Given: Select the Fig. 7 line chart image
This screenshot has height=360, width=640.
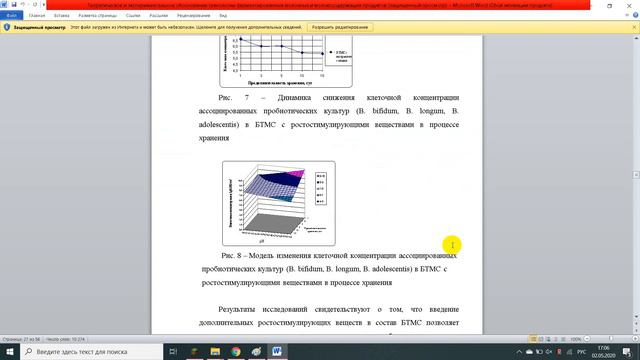Looking at the screenshot, I should point(286,61).
